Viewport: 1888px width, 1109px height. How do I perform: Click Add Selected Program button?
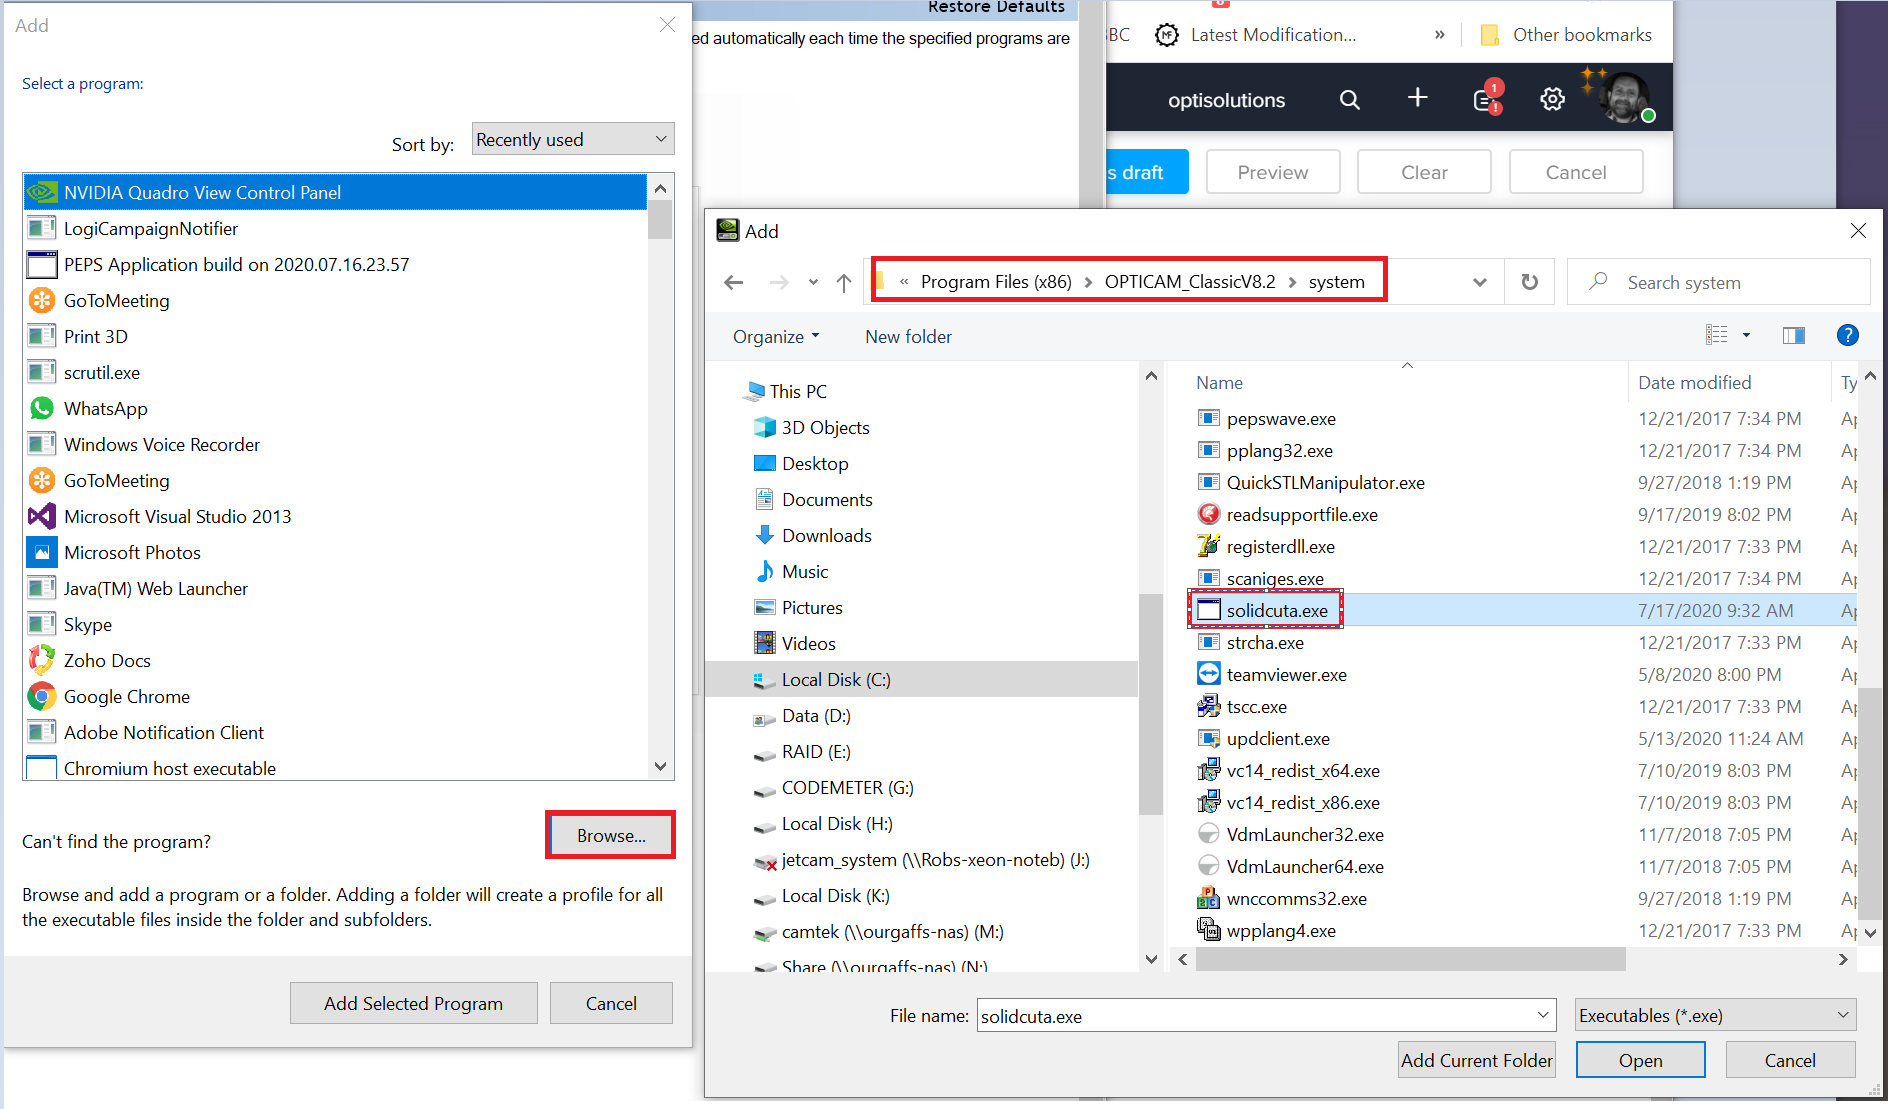point(413,1003)
